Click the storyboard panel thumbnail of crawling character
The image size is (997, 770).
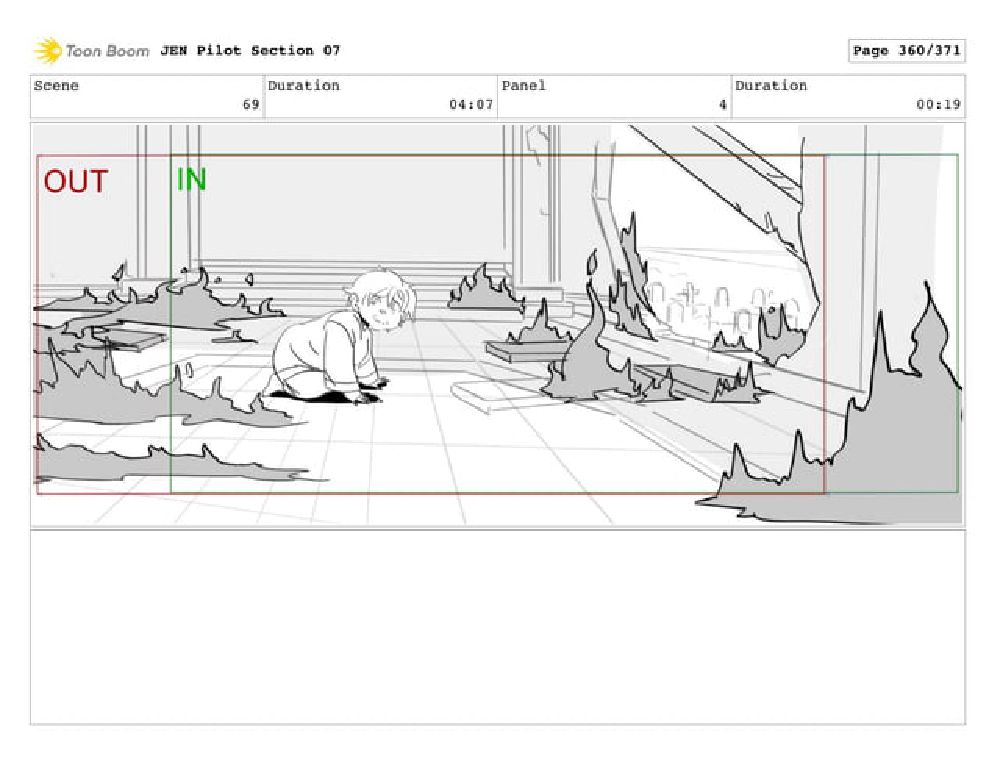click(x=497, y=324)
